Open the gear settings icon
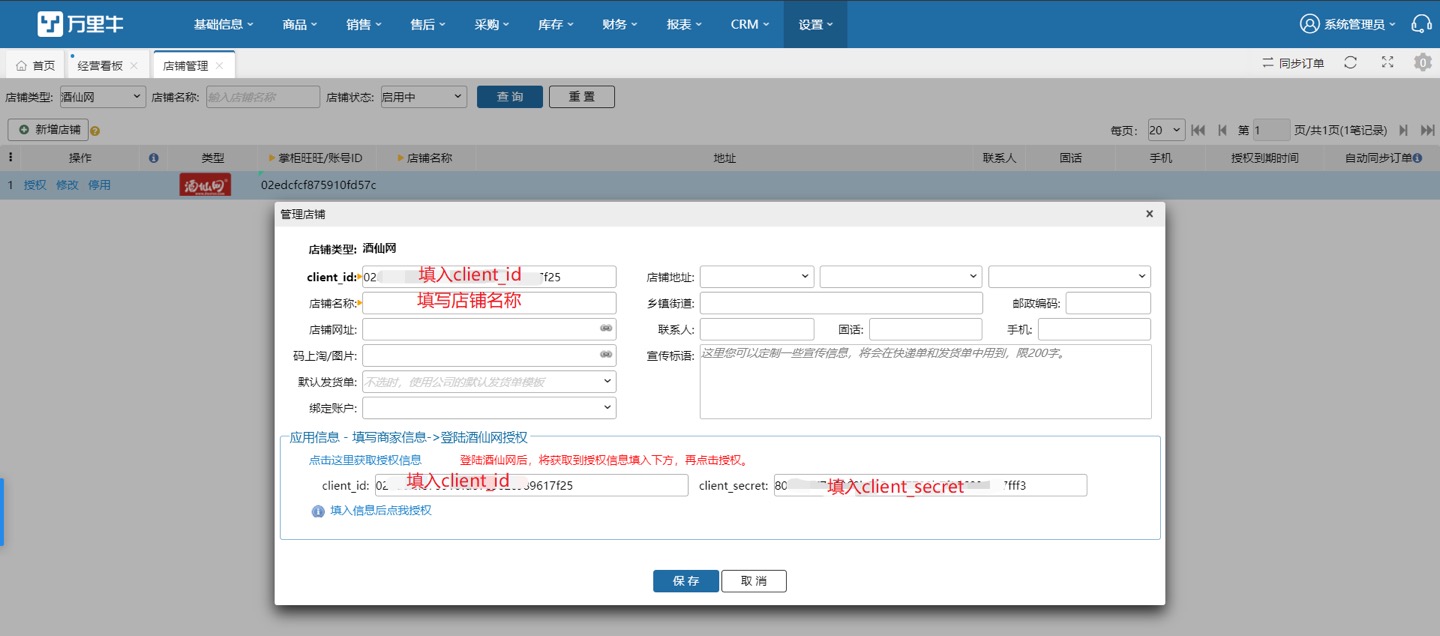This screenshot has width=1440, height=636. click(x=1422, y=62)
